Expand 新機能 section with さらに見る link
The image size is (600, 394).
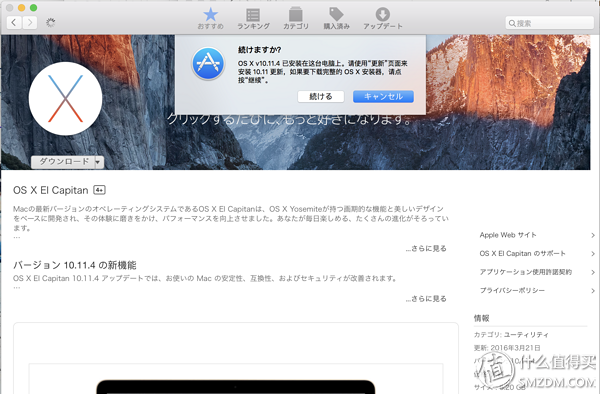pyautogui.click(x=426, y=298)
